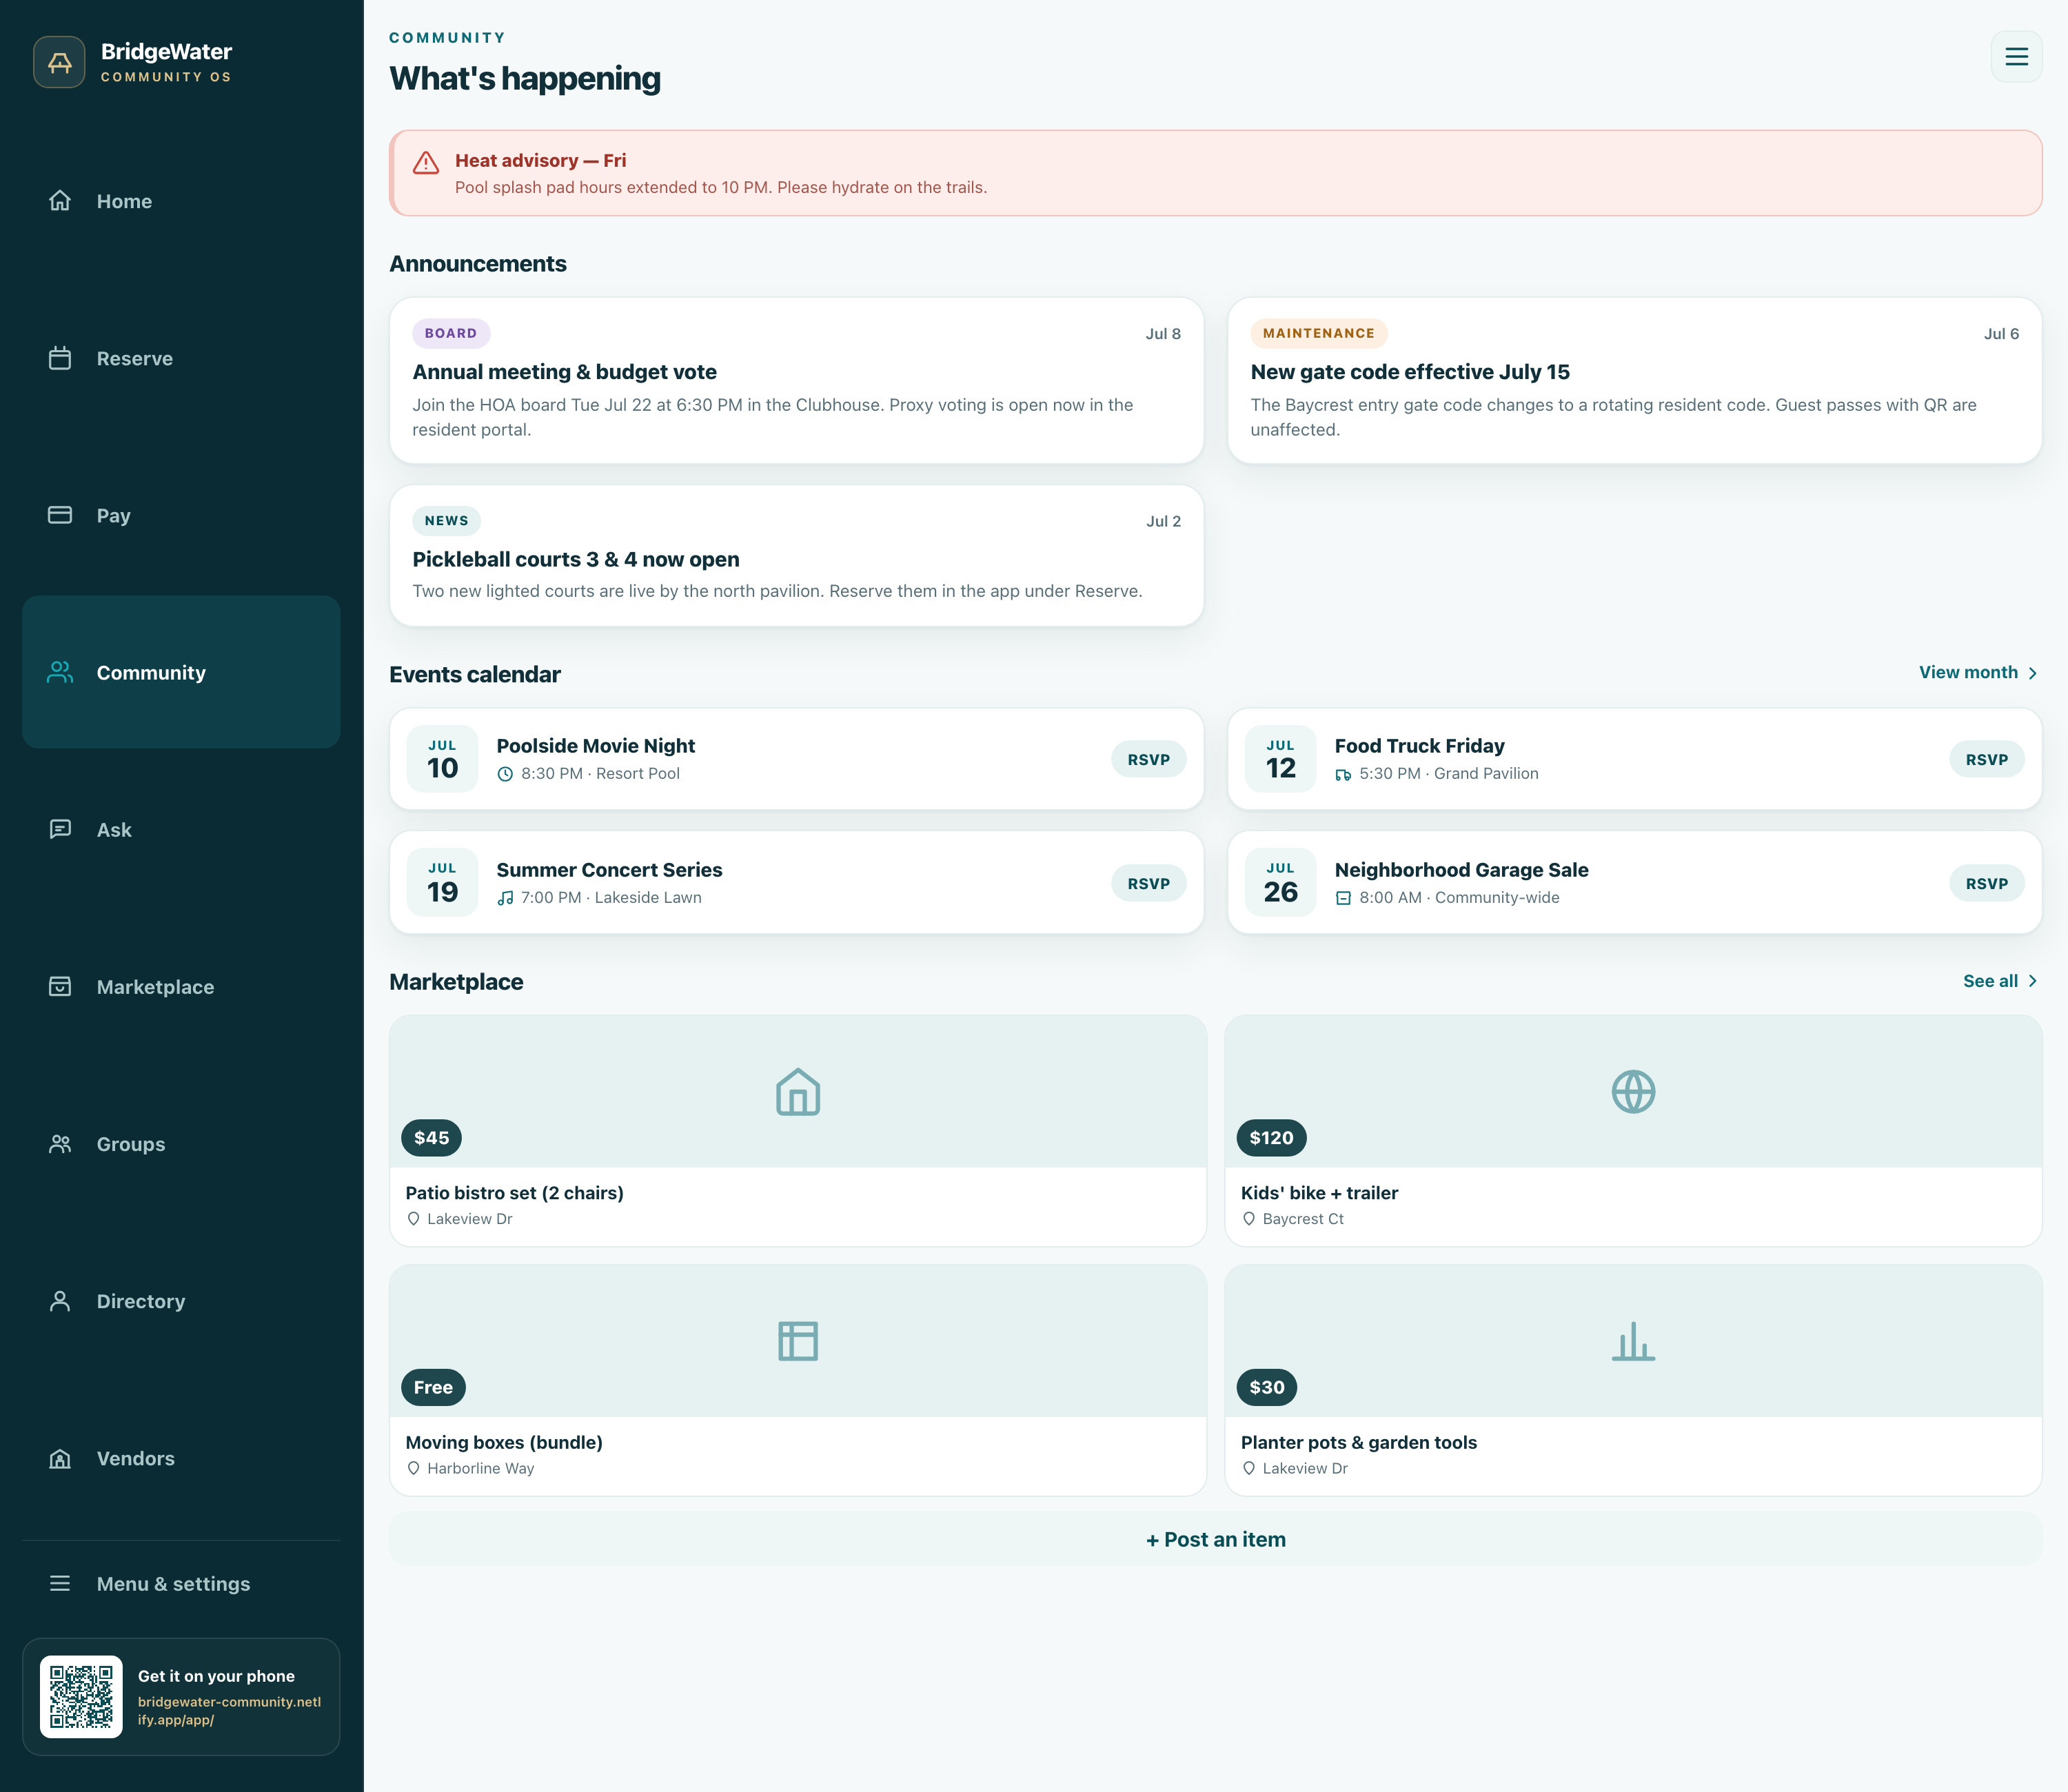Click the clock icon on Poolside Movie Night
The height and width of the screenshot is (1792, 2068).
[505, 774]
